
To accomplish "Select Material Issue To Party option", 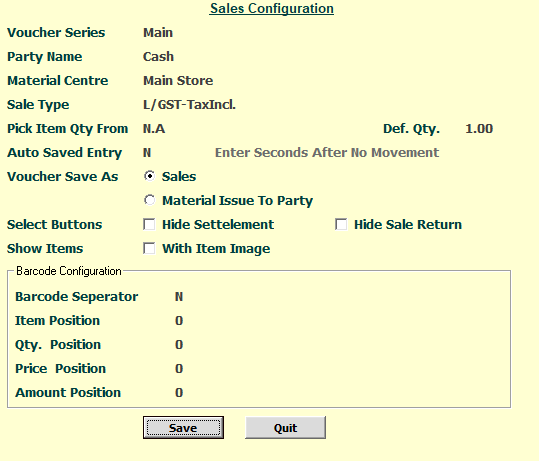I will coord(150,200).
